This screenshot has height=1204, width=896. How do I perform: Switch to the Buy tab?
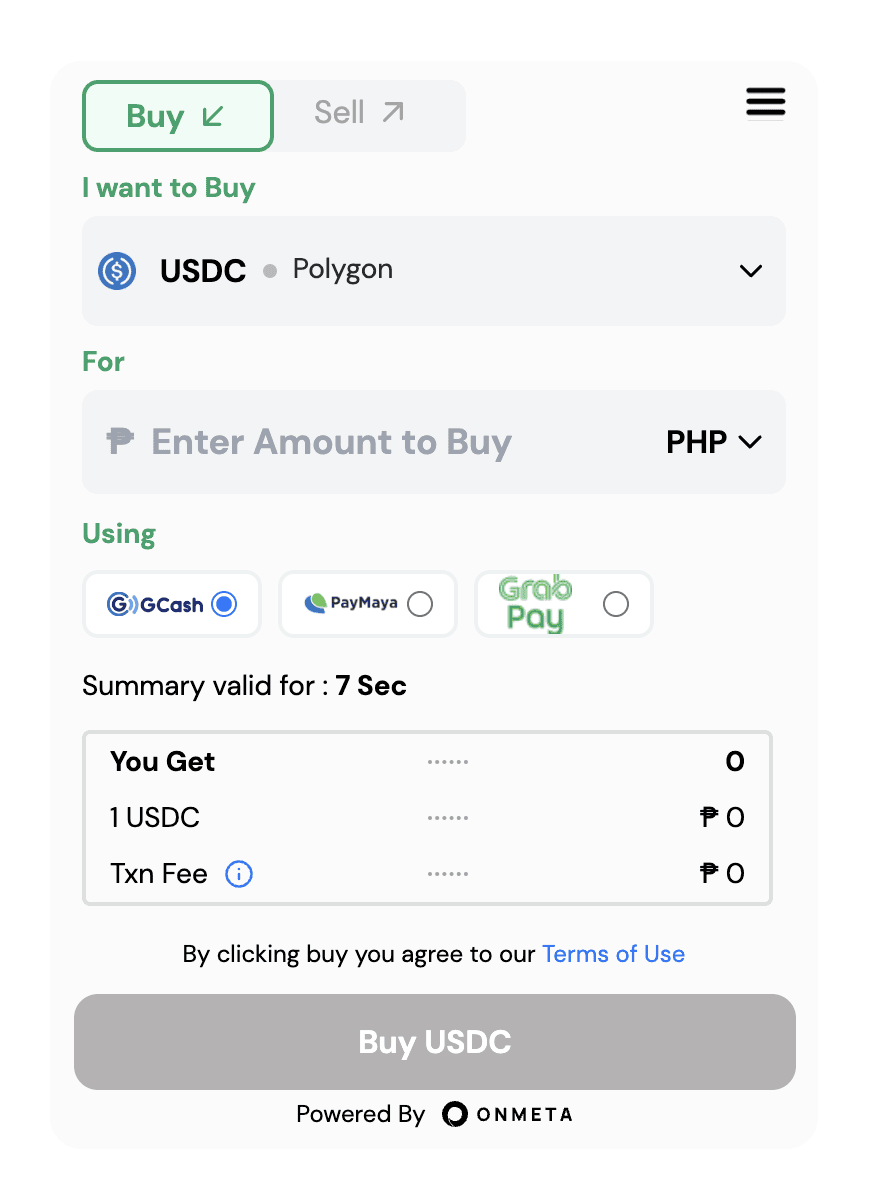pos(177,116)
